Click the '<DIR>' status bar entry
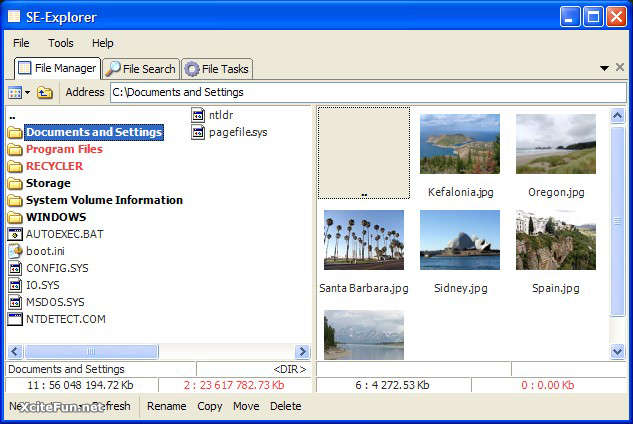Image resolution: width=633 pixels, height=424 pixels. click(289, 369)
